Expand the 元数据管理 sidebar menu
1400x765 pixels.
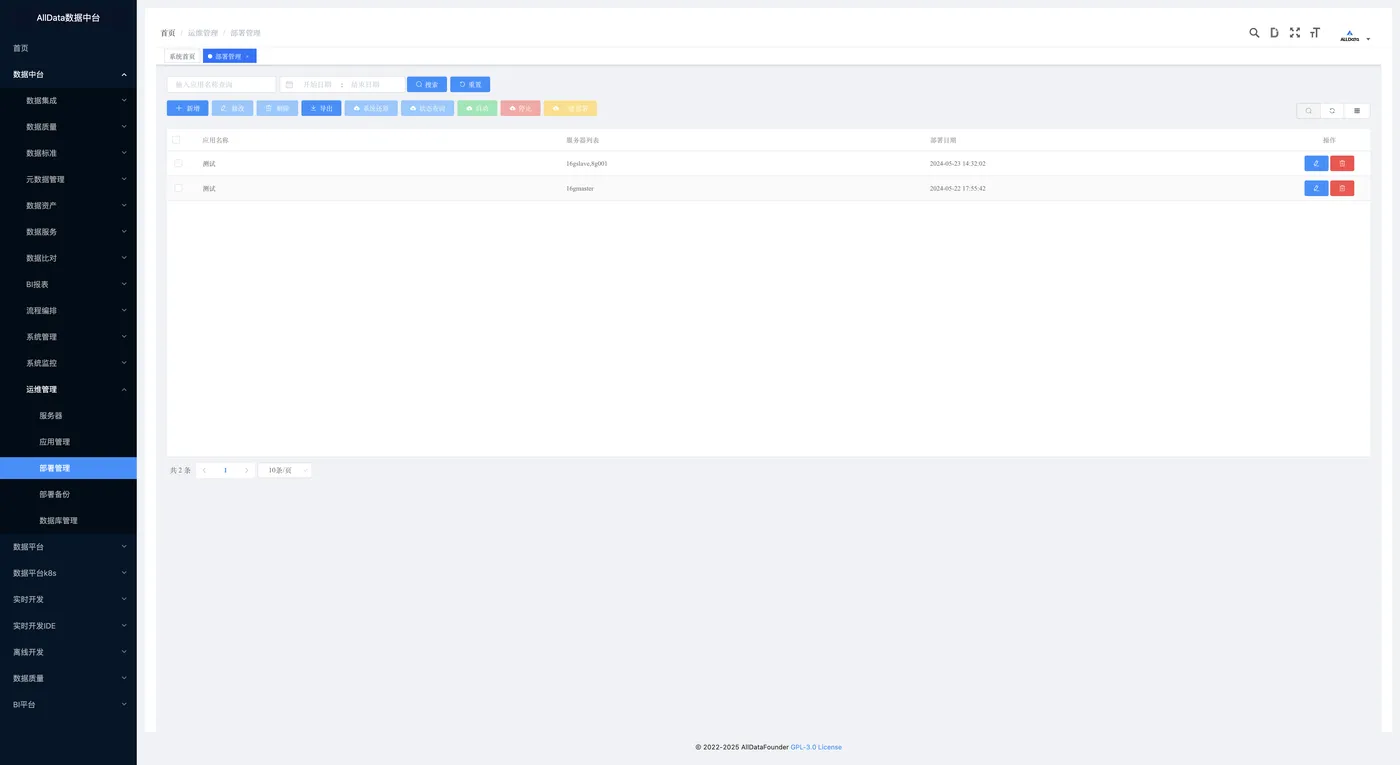68,179
